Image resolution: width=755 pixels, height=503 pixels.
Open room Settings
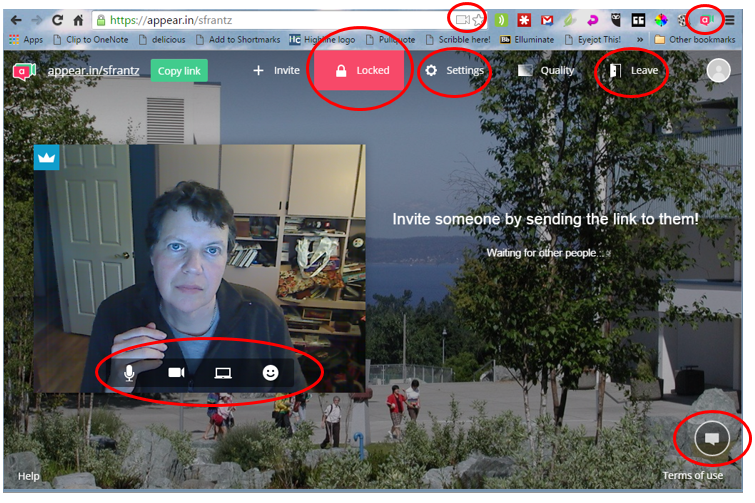(x=455, y=70)
